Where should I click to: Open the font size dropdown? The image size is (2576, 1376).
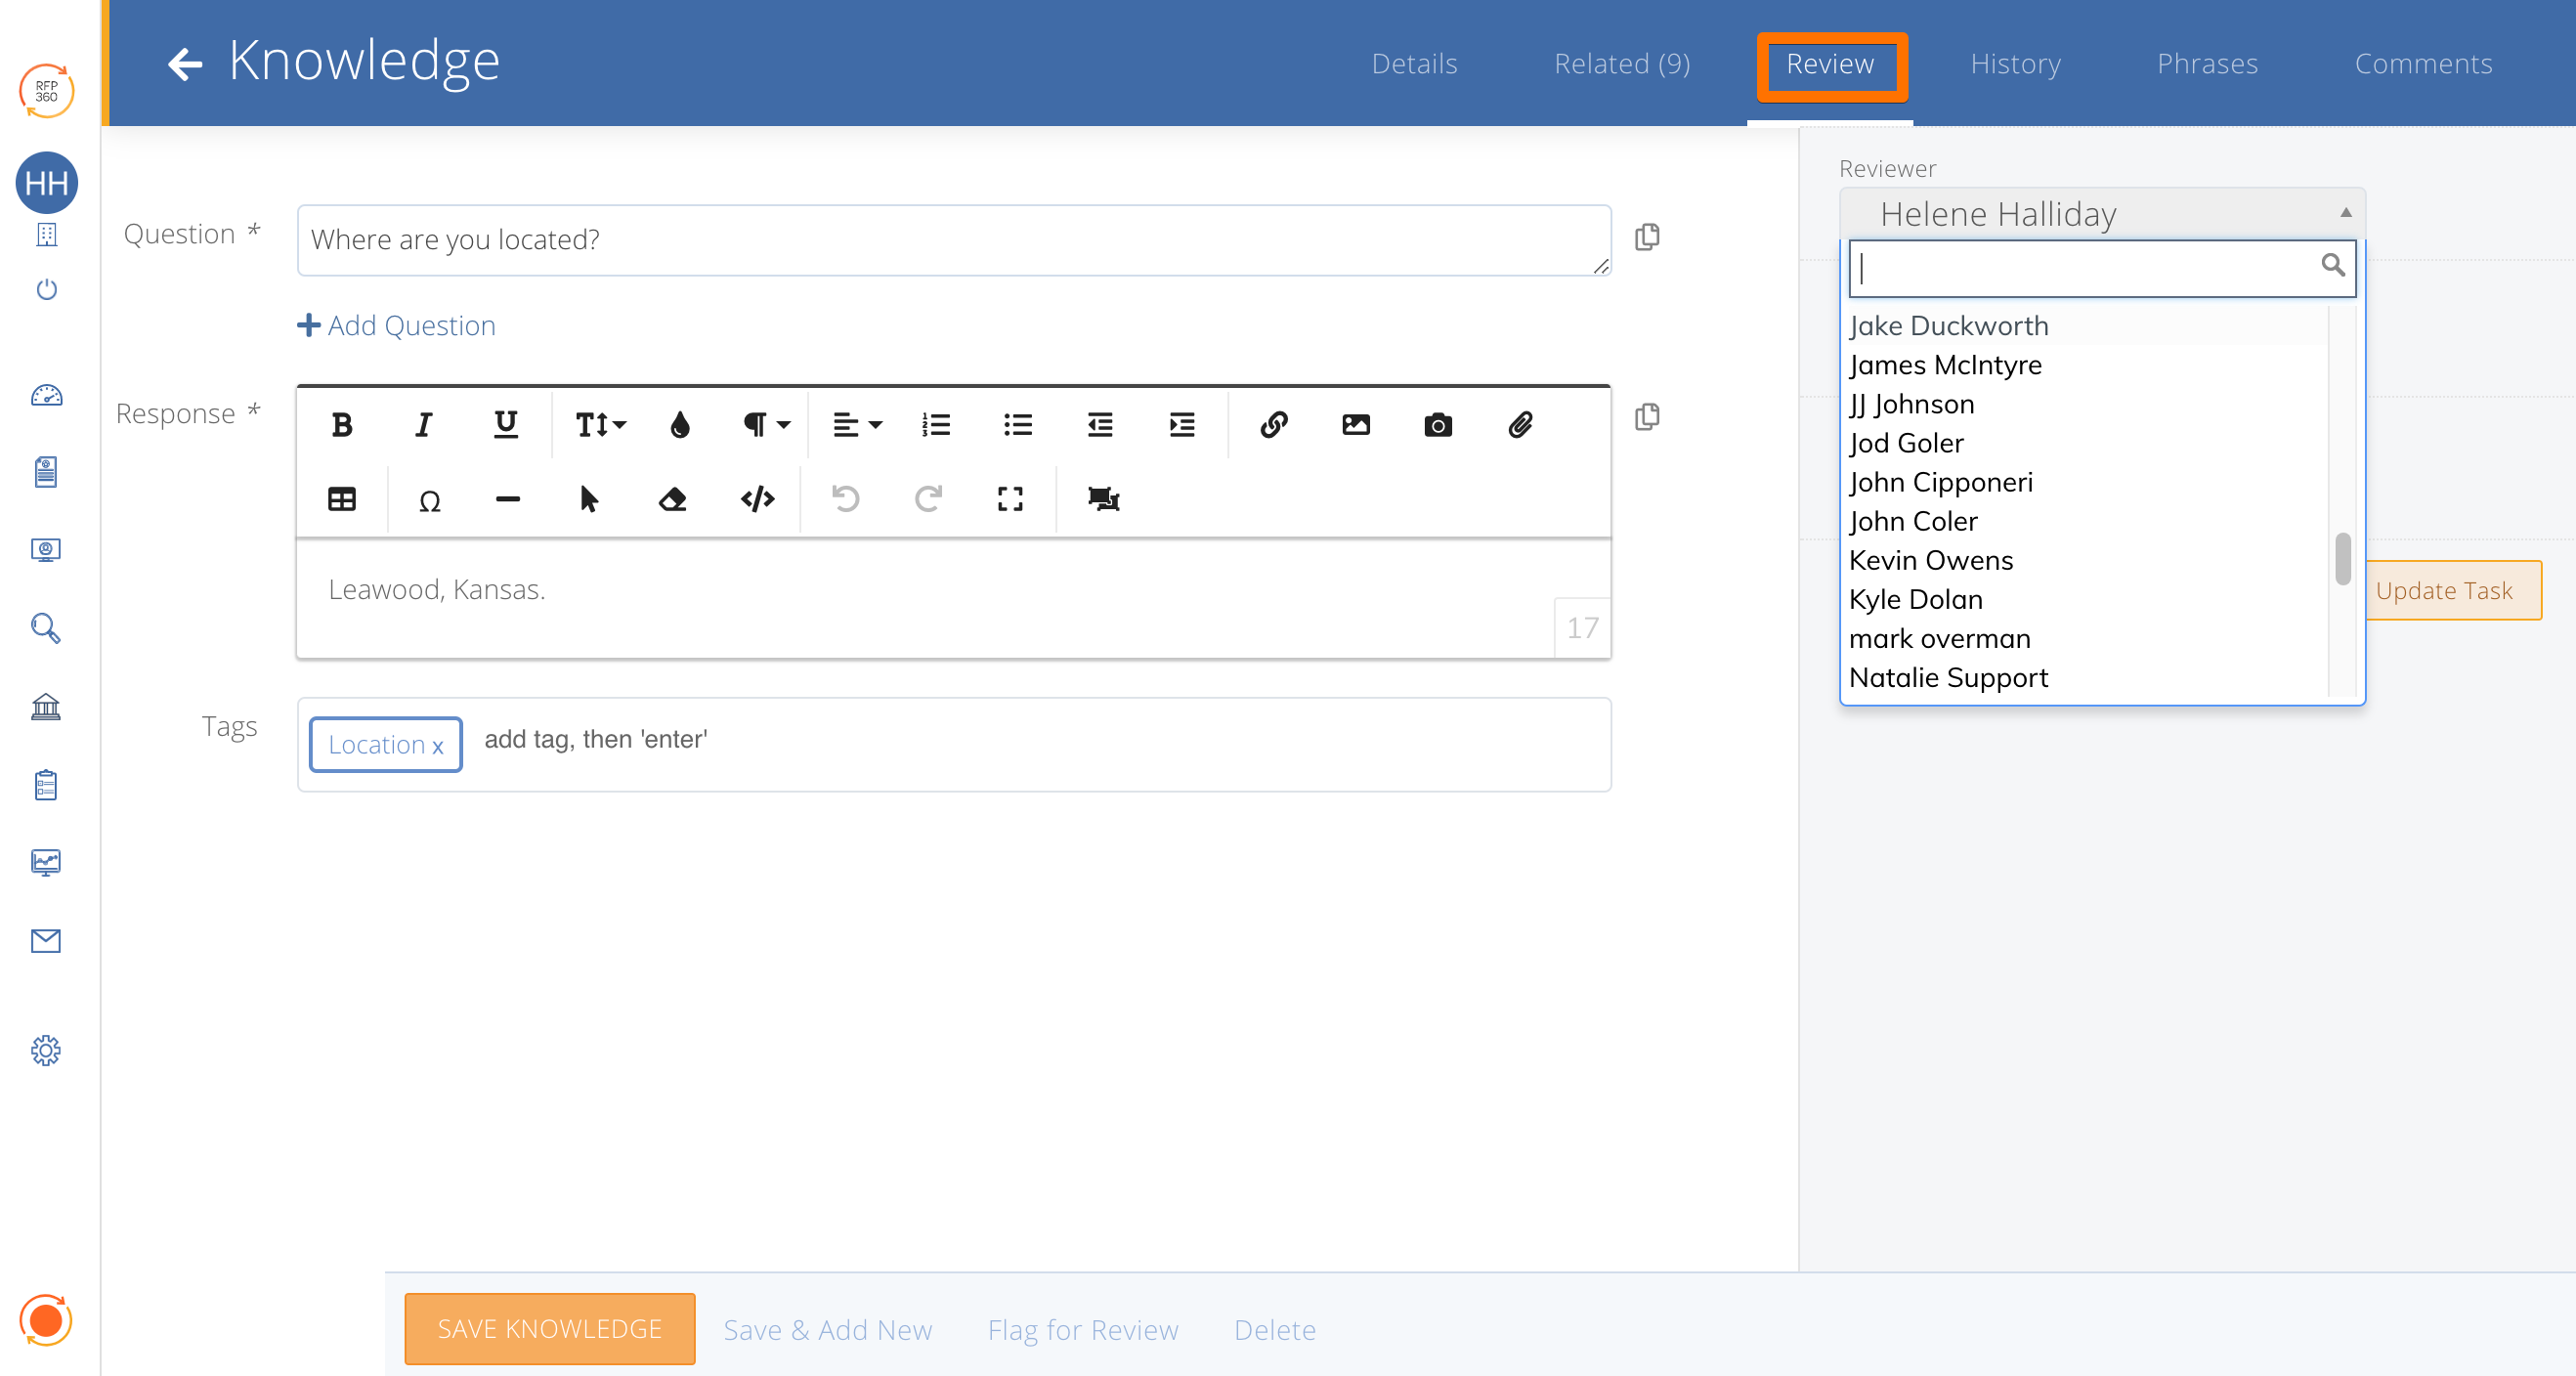point(600,425)
